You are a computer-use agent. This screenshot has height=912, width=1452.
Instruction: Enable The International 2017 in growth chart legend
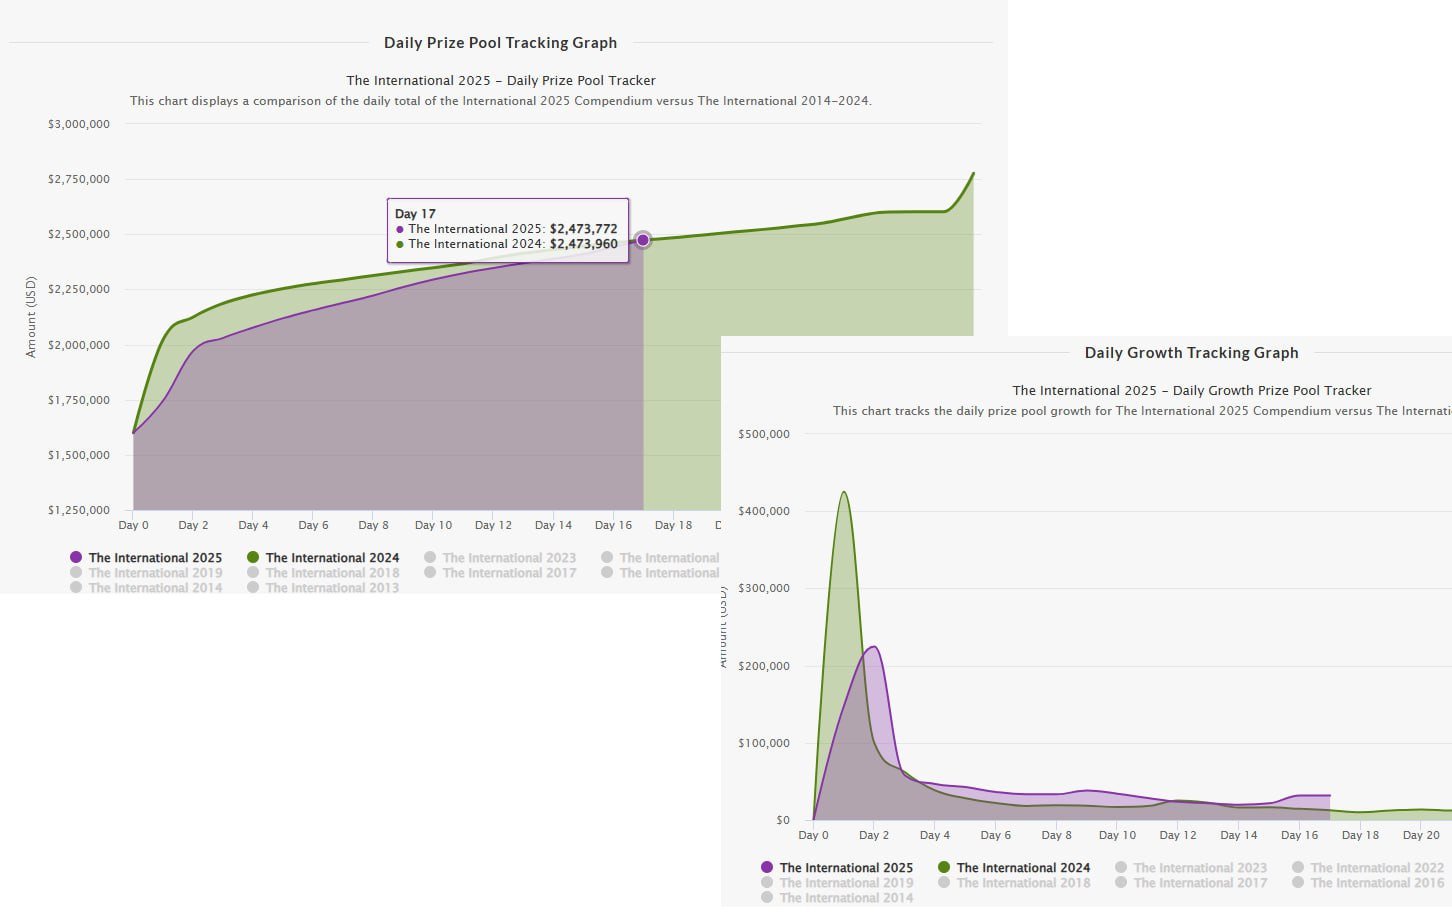click(1191, 883)
